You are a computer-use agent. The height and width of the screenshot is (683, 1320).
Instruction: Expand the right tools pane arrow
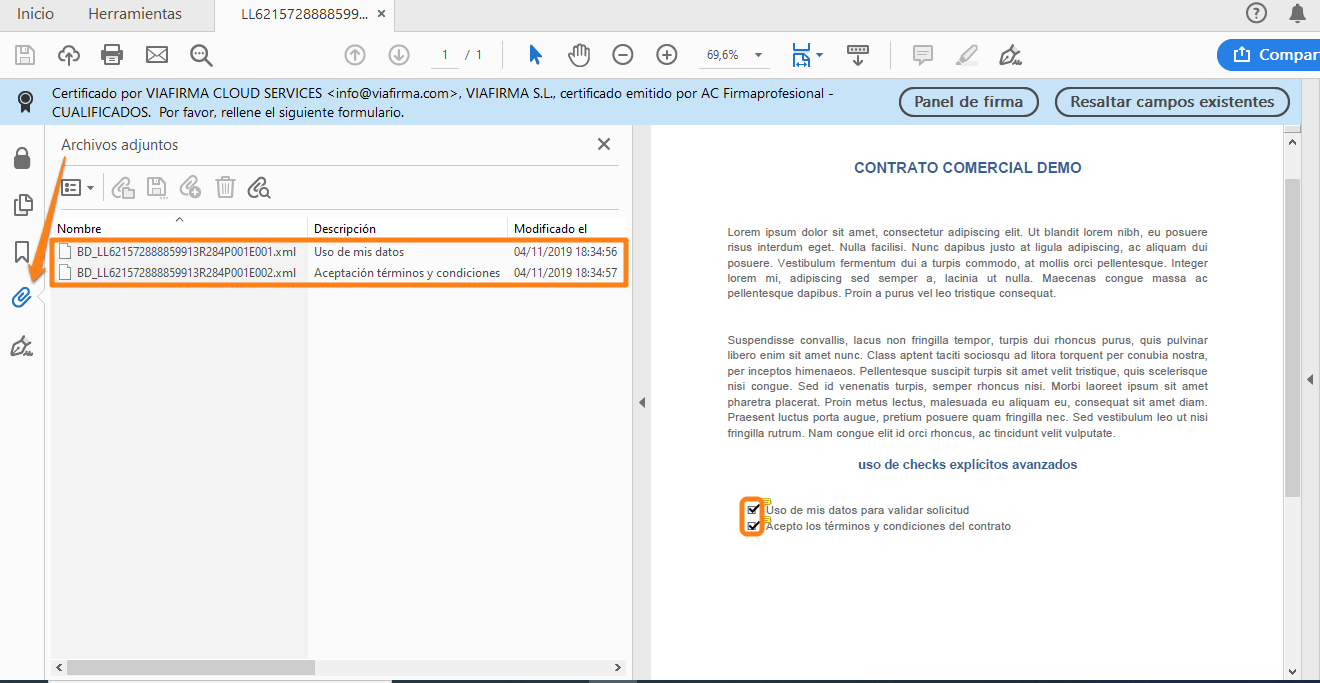(1310, 379)
